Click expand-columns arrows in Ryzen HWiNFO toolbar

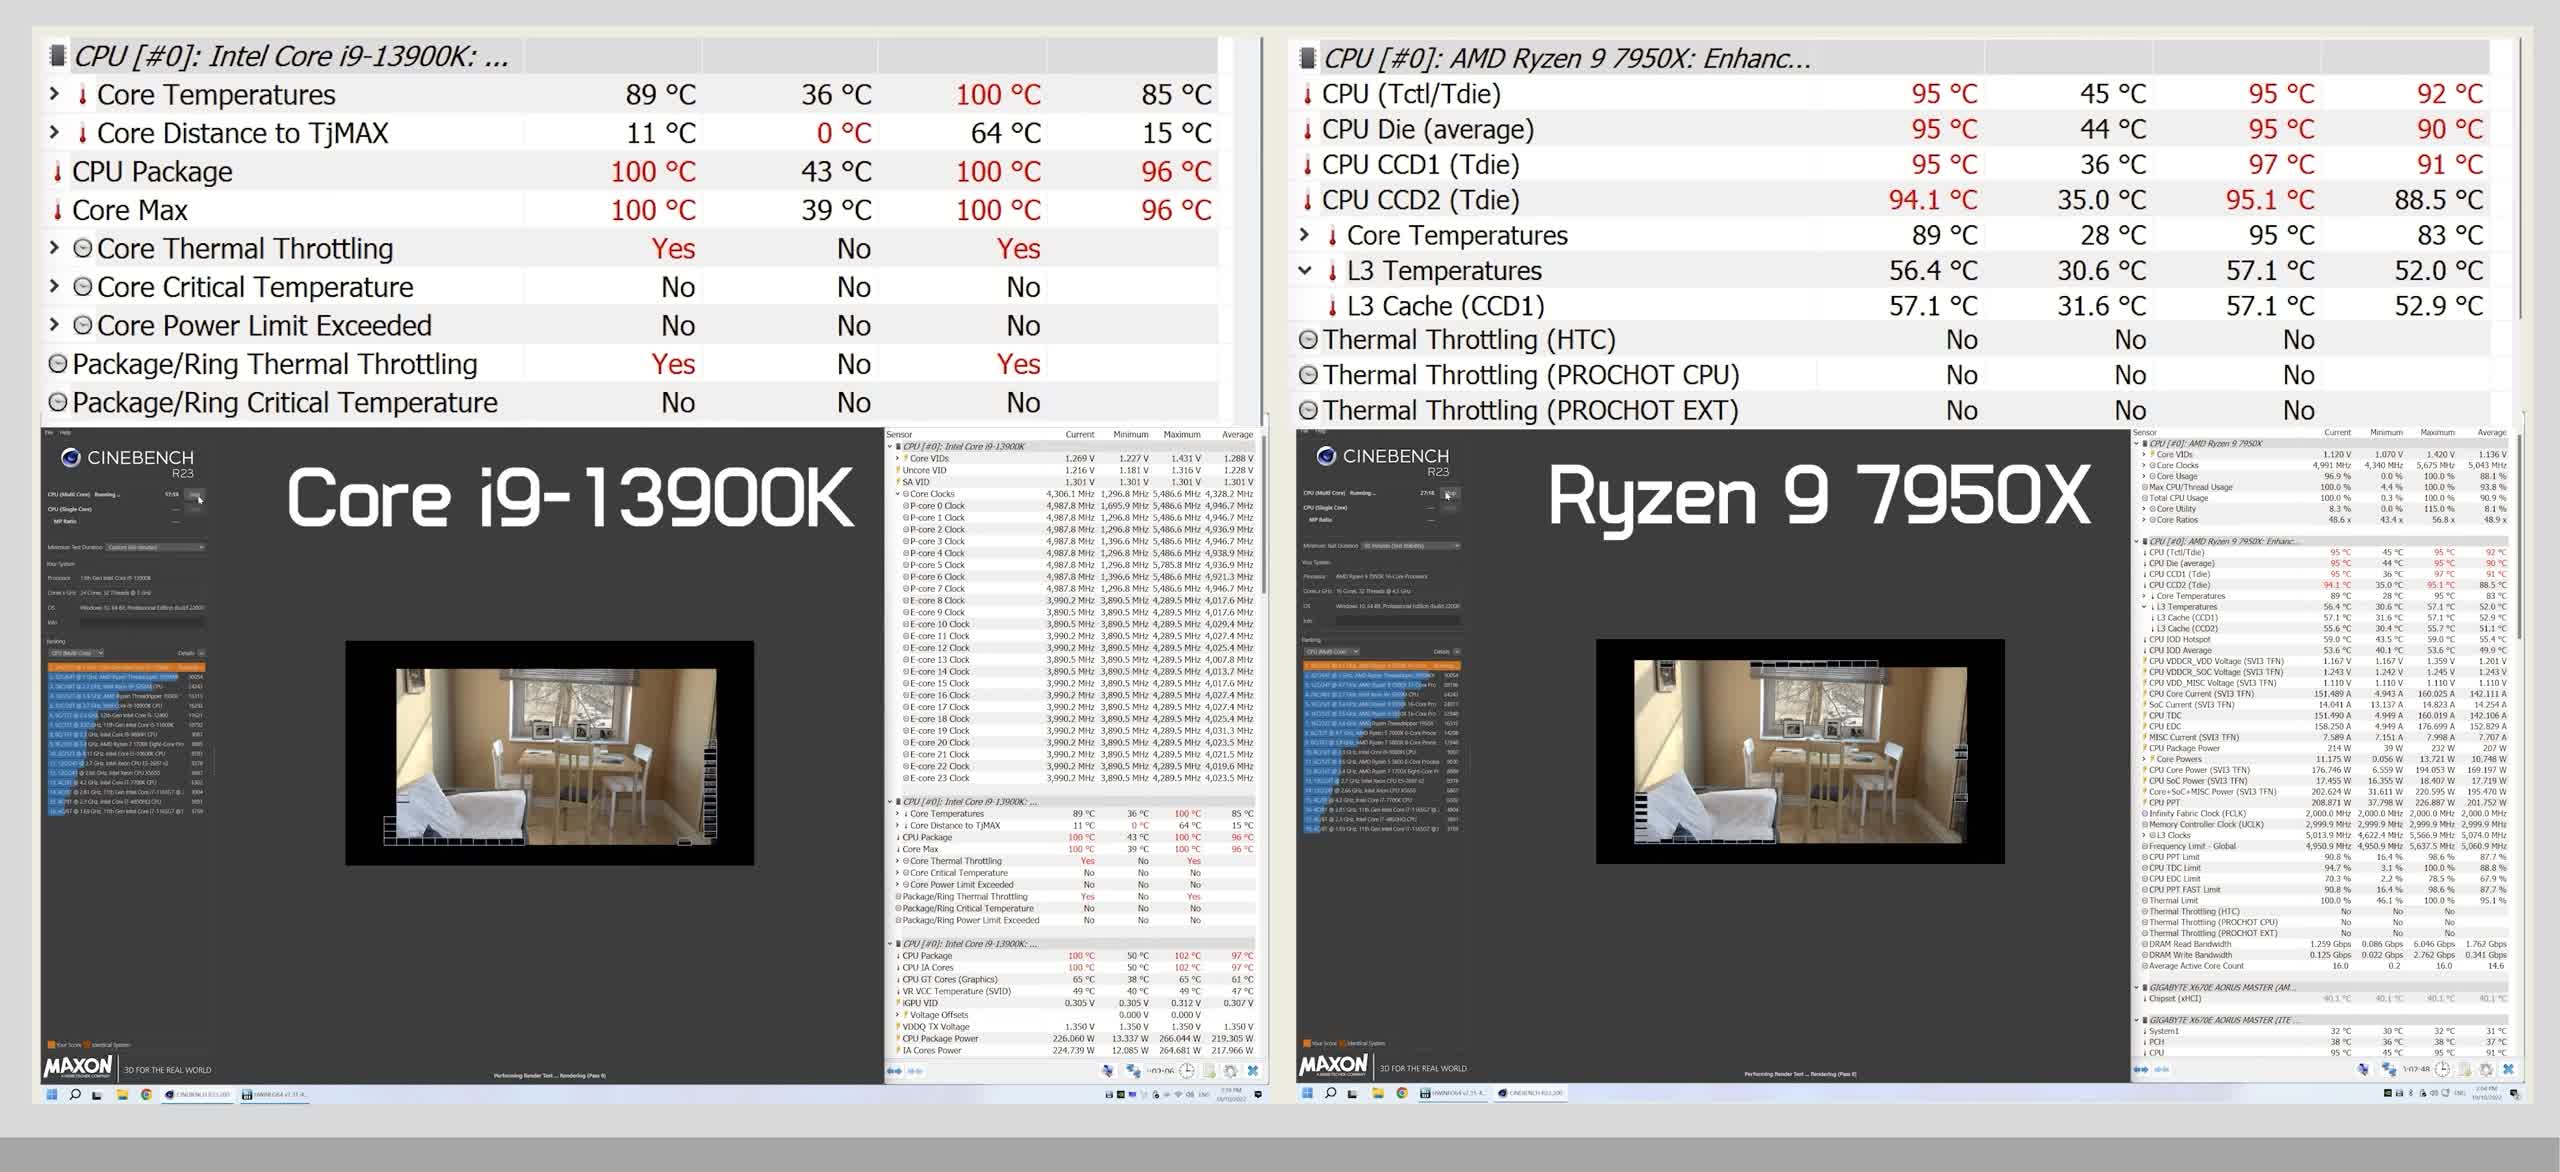(x=2141, y=1069)
